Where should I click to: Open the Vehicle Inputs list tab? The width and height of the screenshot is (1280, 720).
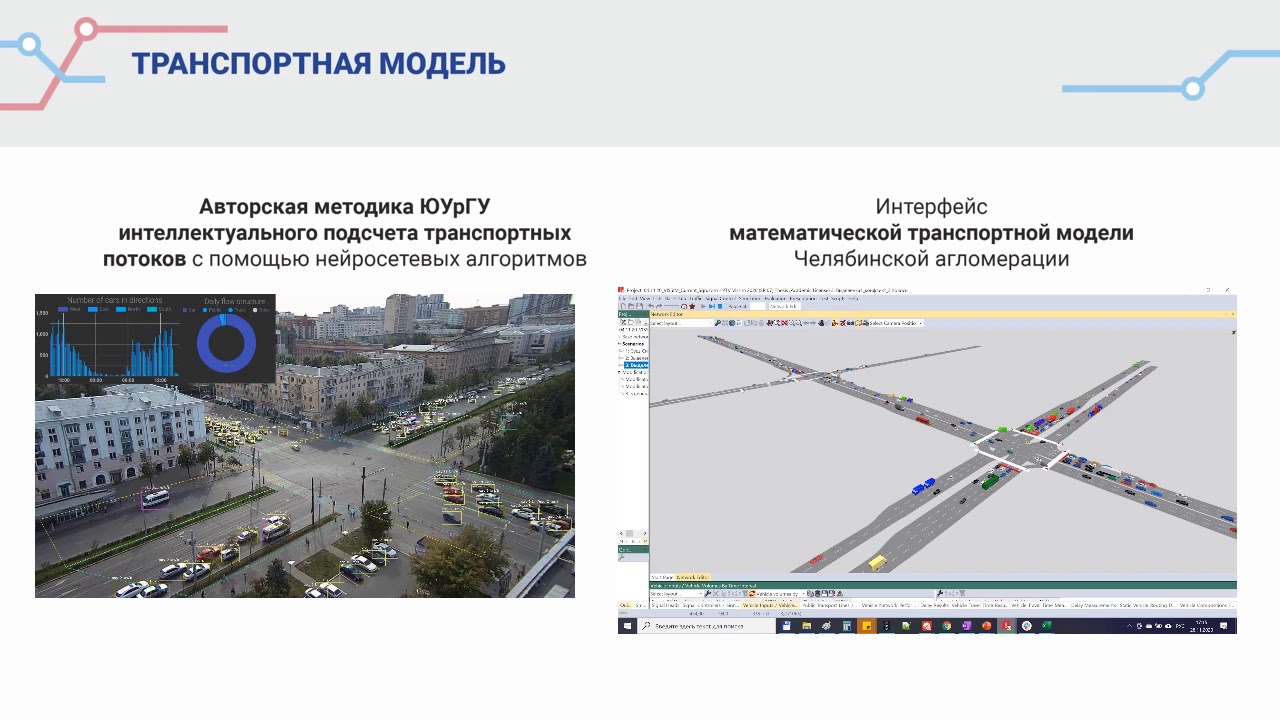[x=769, y=605]
